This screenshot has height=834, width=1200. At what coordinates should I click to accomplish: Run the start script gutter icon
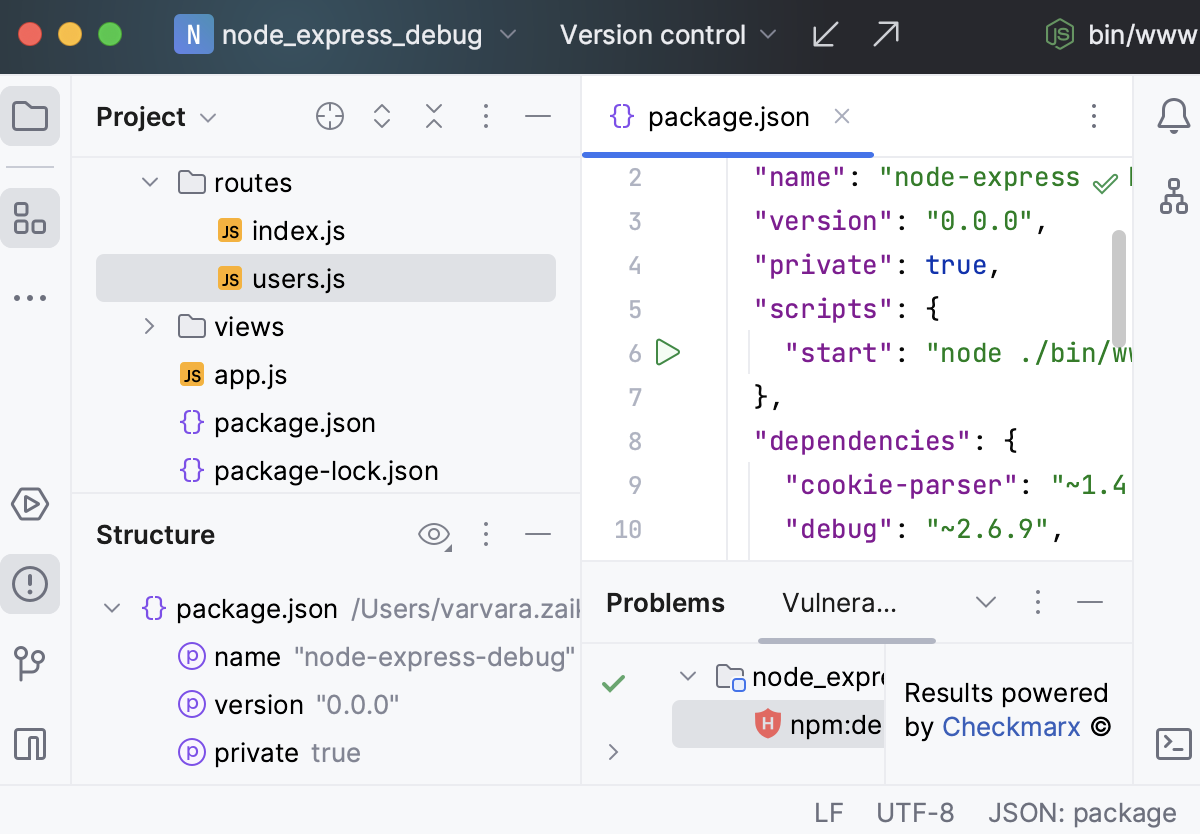667,353
